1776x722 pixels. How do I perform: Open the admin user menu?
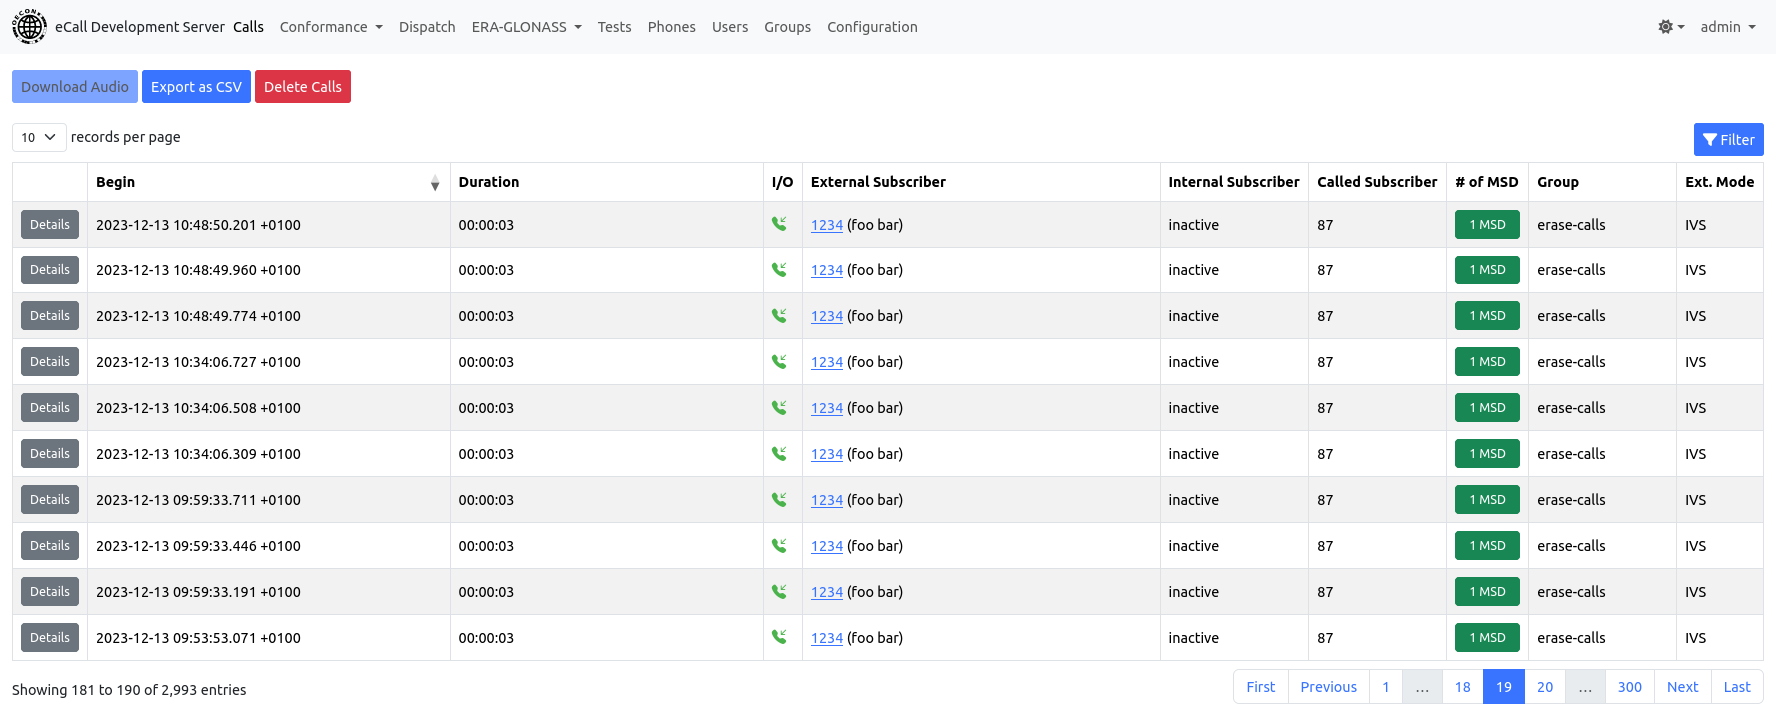pyautogui.click(x=1727, y=27)
